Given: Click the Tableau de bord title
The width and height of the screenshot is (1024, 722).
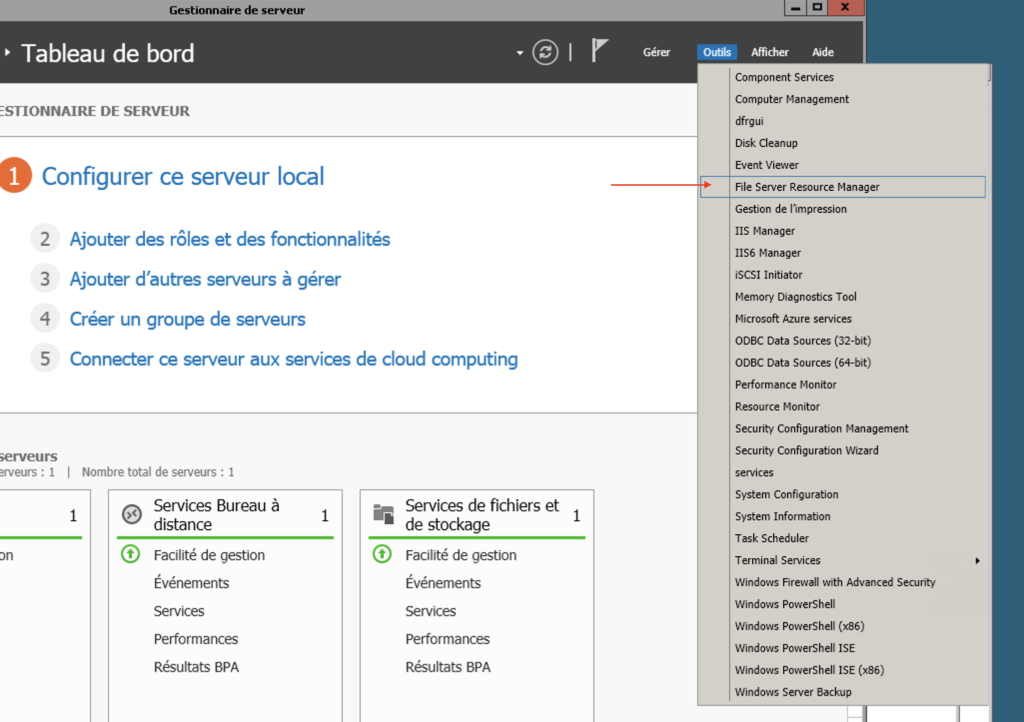Looking at the screenshot, I should pos(108,54).
